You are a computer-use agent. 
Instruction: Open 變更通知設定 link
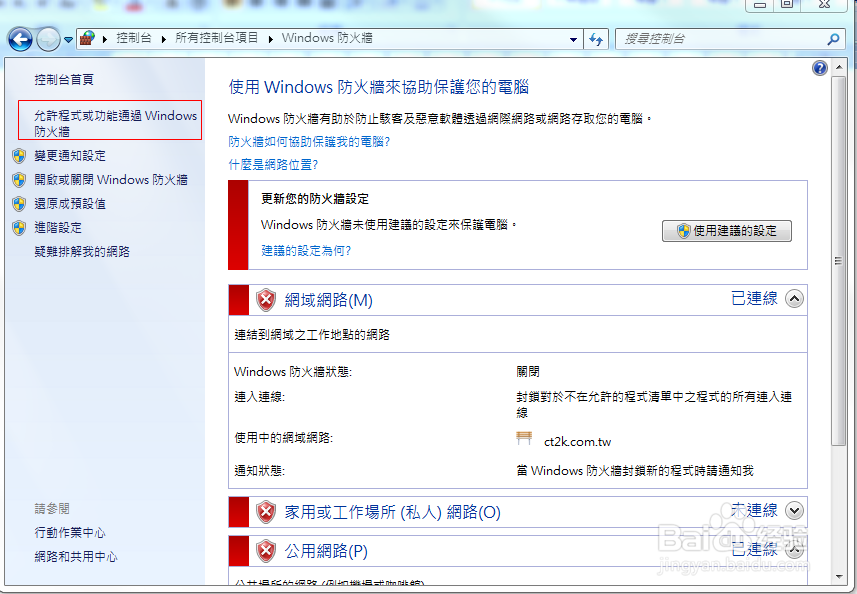coord(70,156)
